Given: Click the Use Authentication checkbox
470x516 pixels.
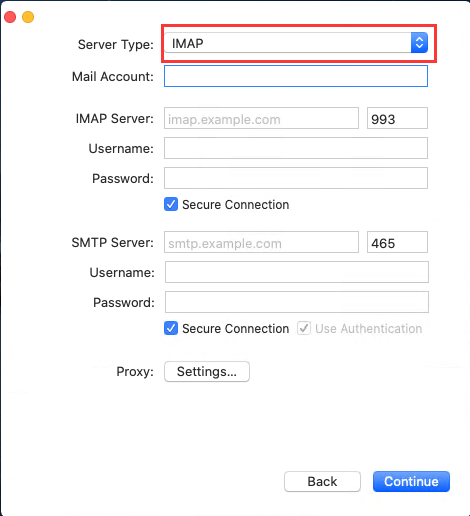Looking at the screenshot, I should (x=304, y=328).
